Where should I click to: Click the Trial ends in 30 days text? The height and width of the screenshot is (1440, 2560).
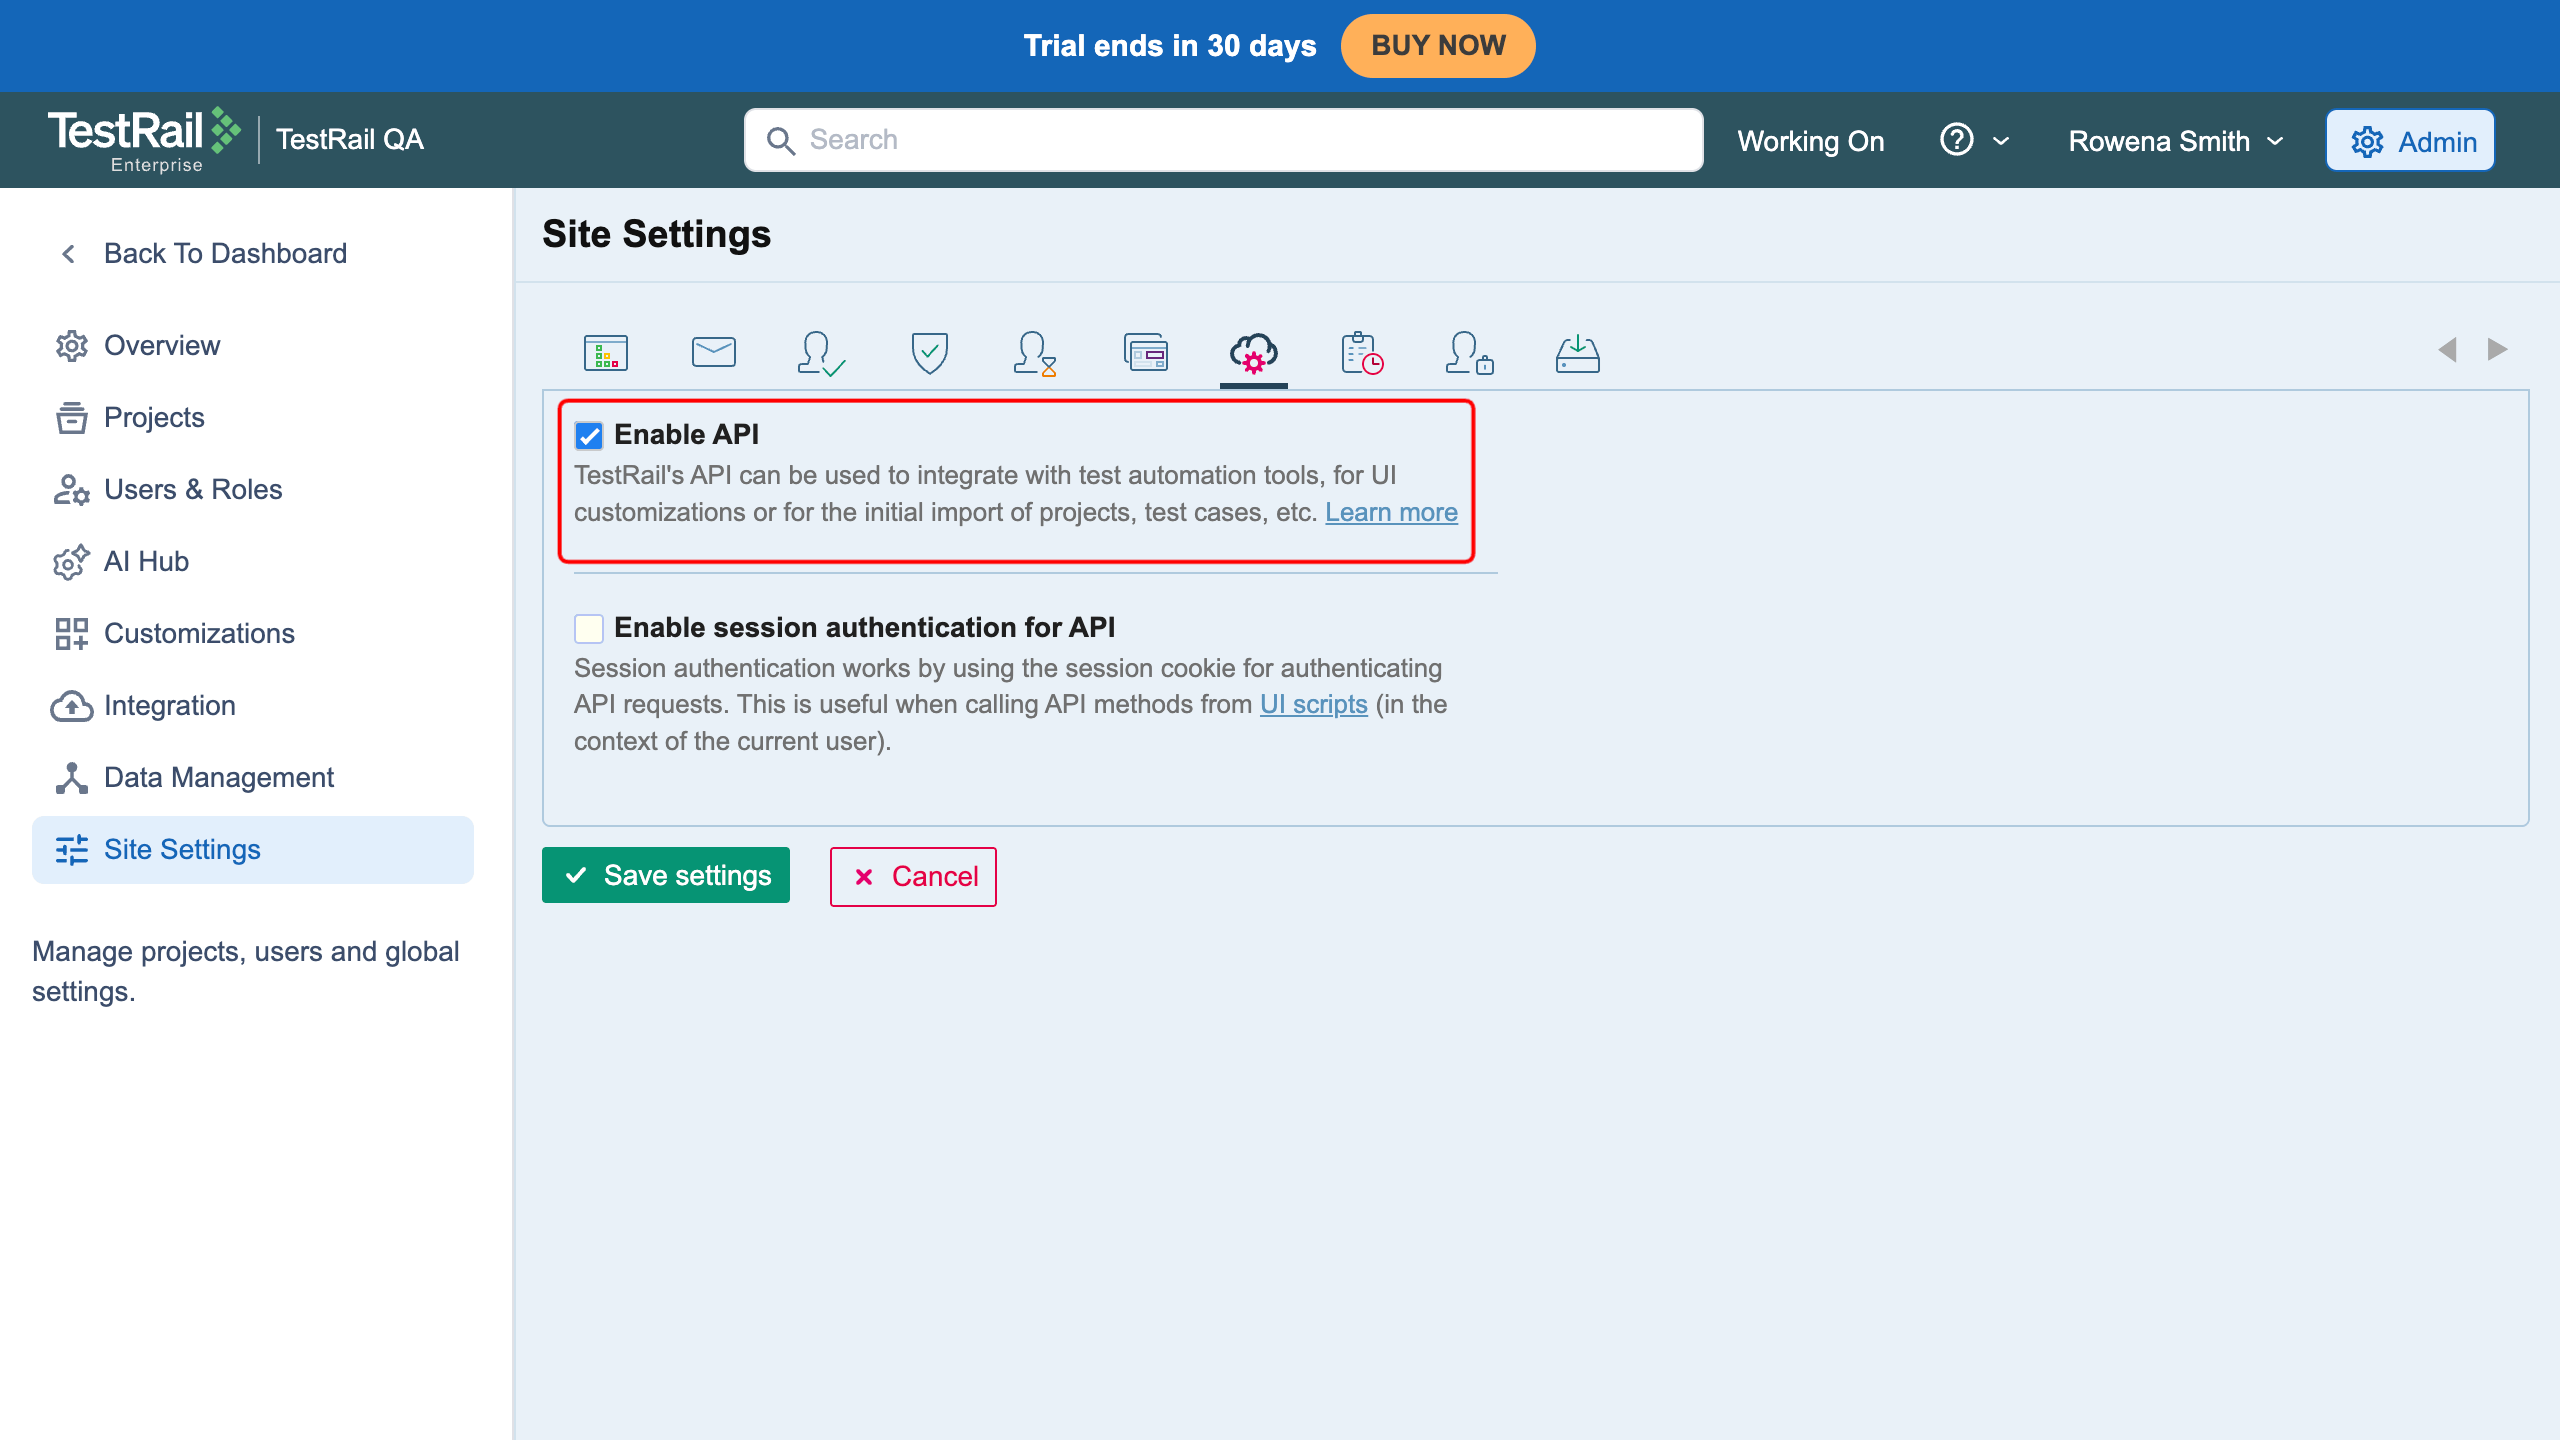click(1170, 46)
